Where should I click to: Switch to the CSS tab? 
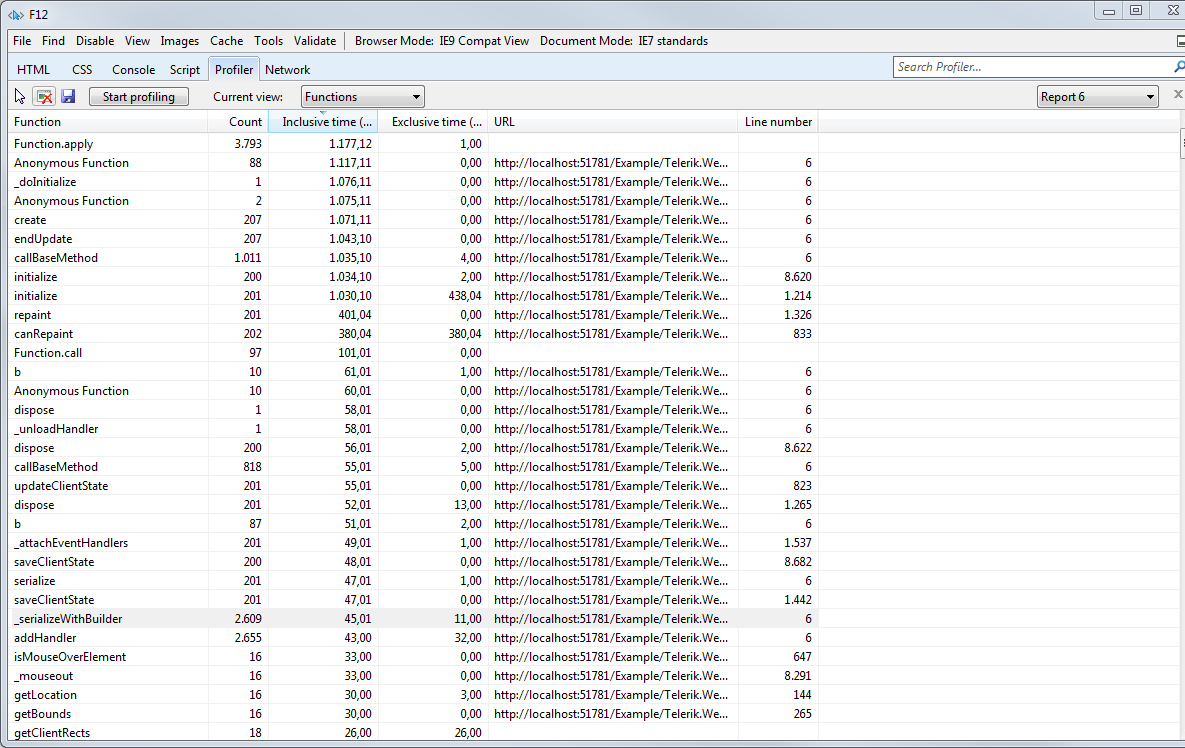point(82,70)
